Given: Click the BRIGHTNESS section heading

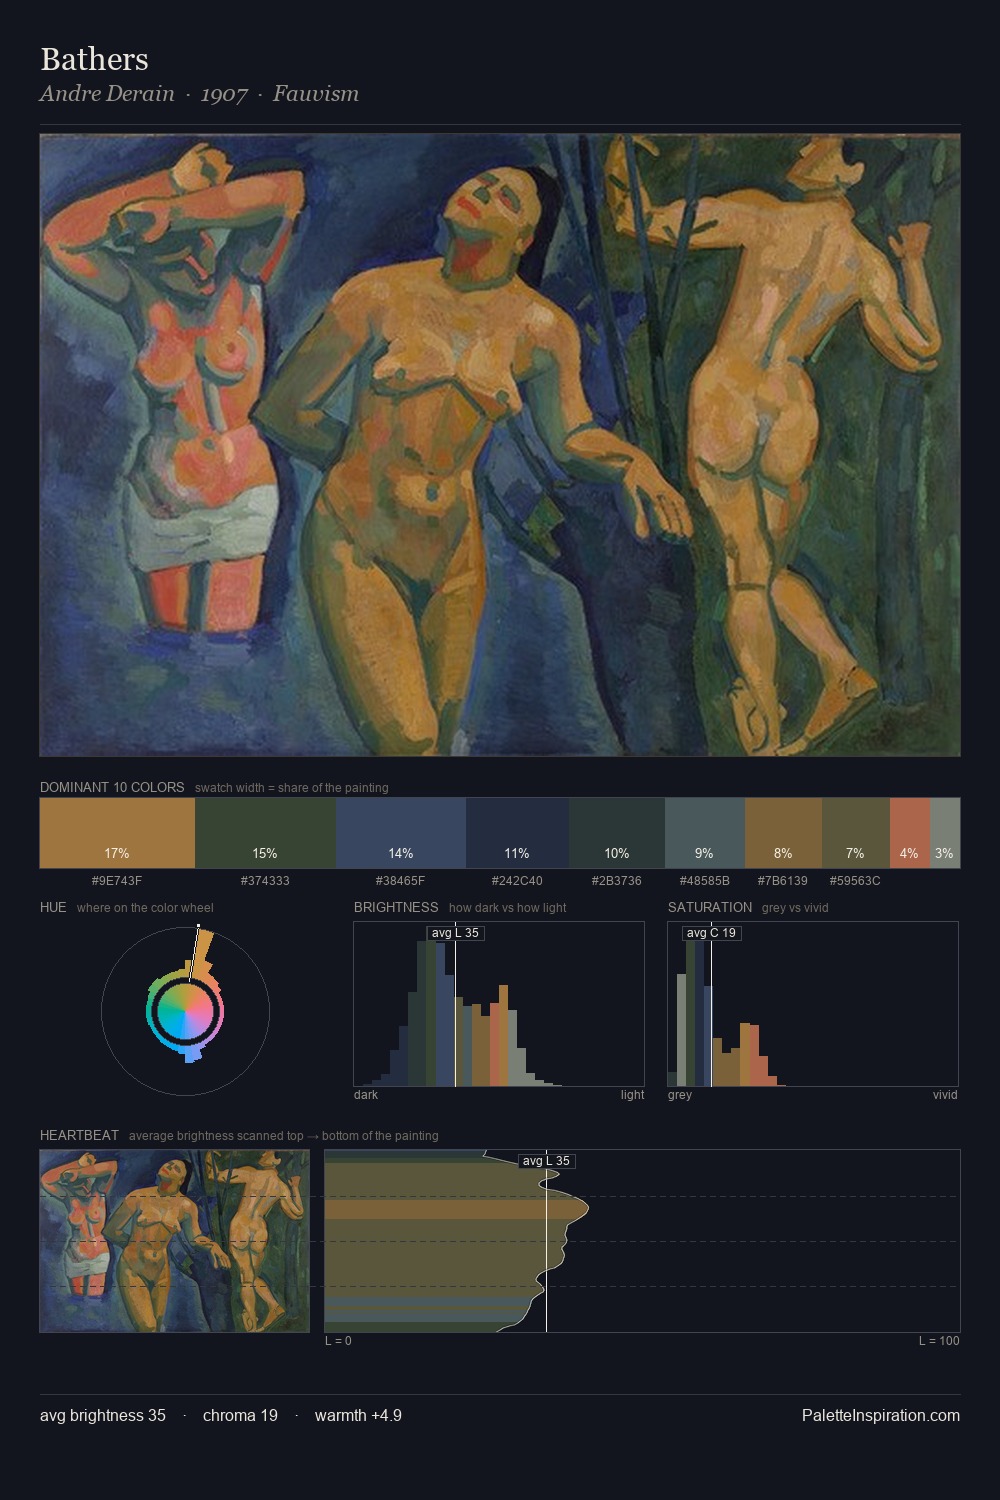Looking at the screenshot, I should coord(396,907).
